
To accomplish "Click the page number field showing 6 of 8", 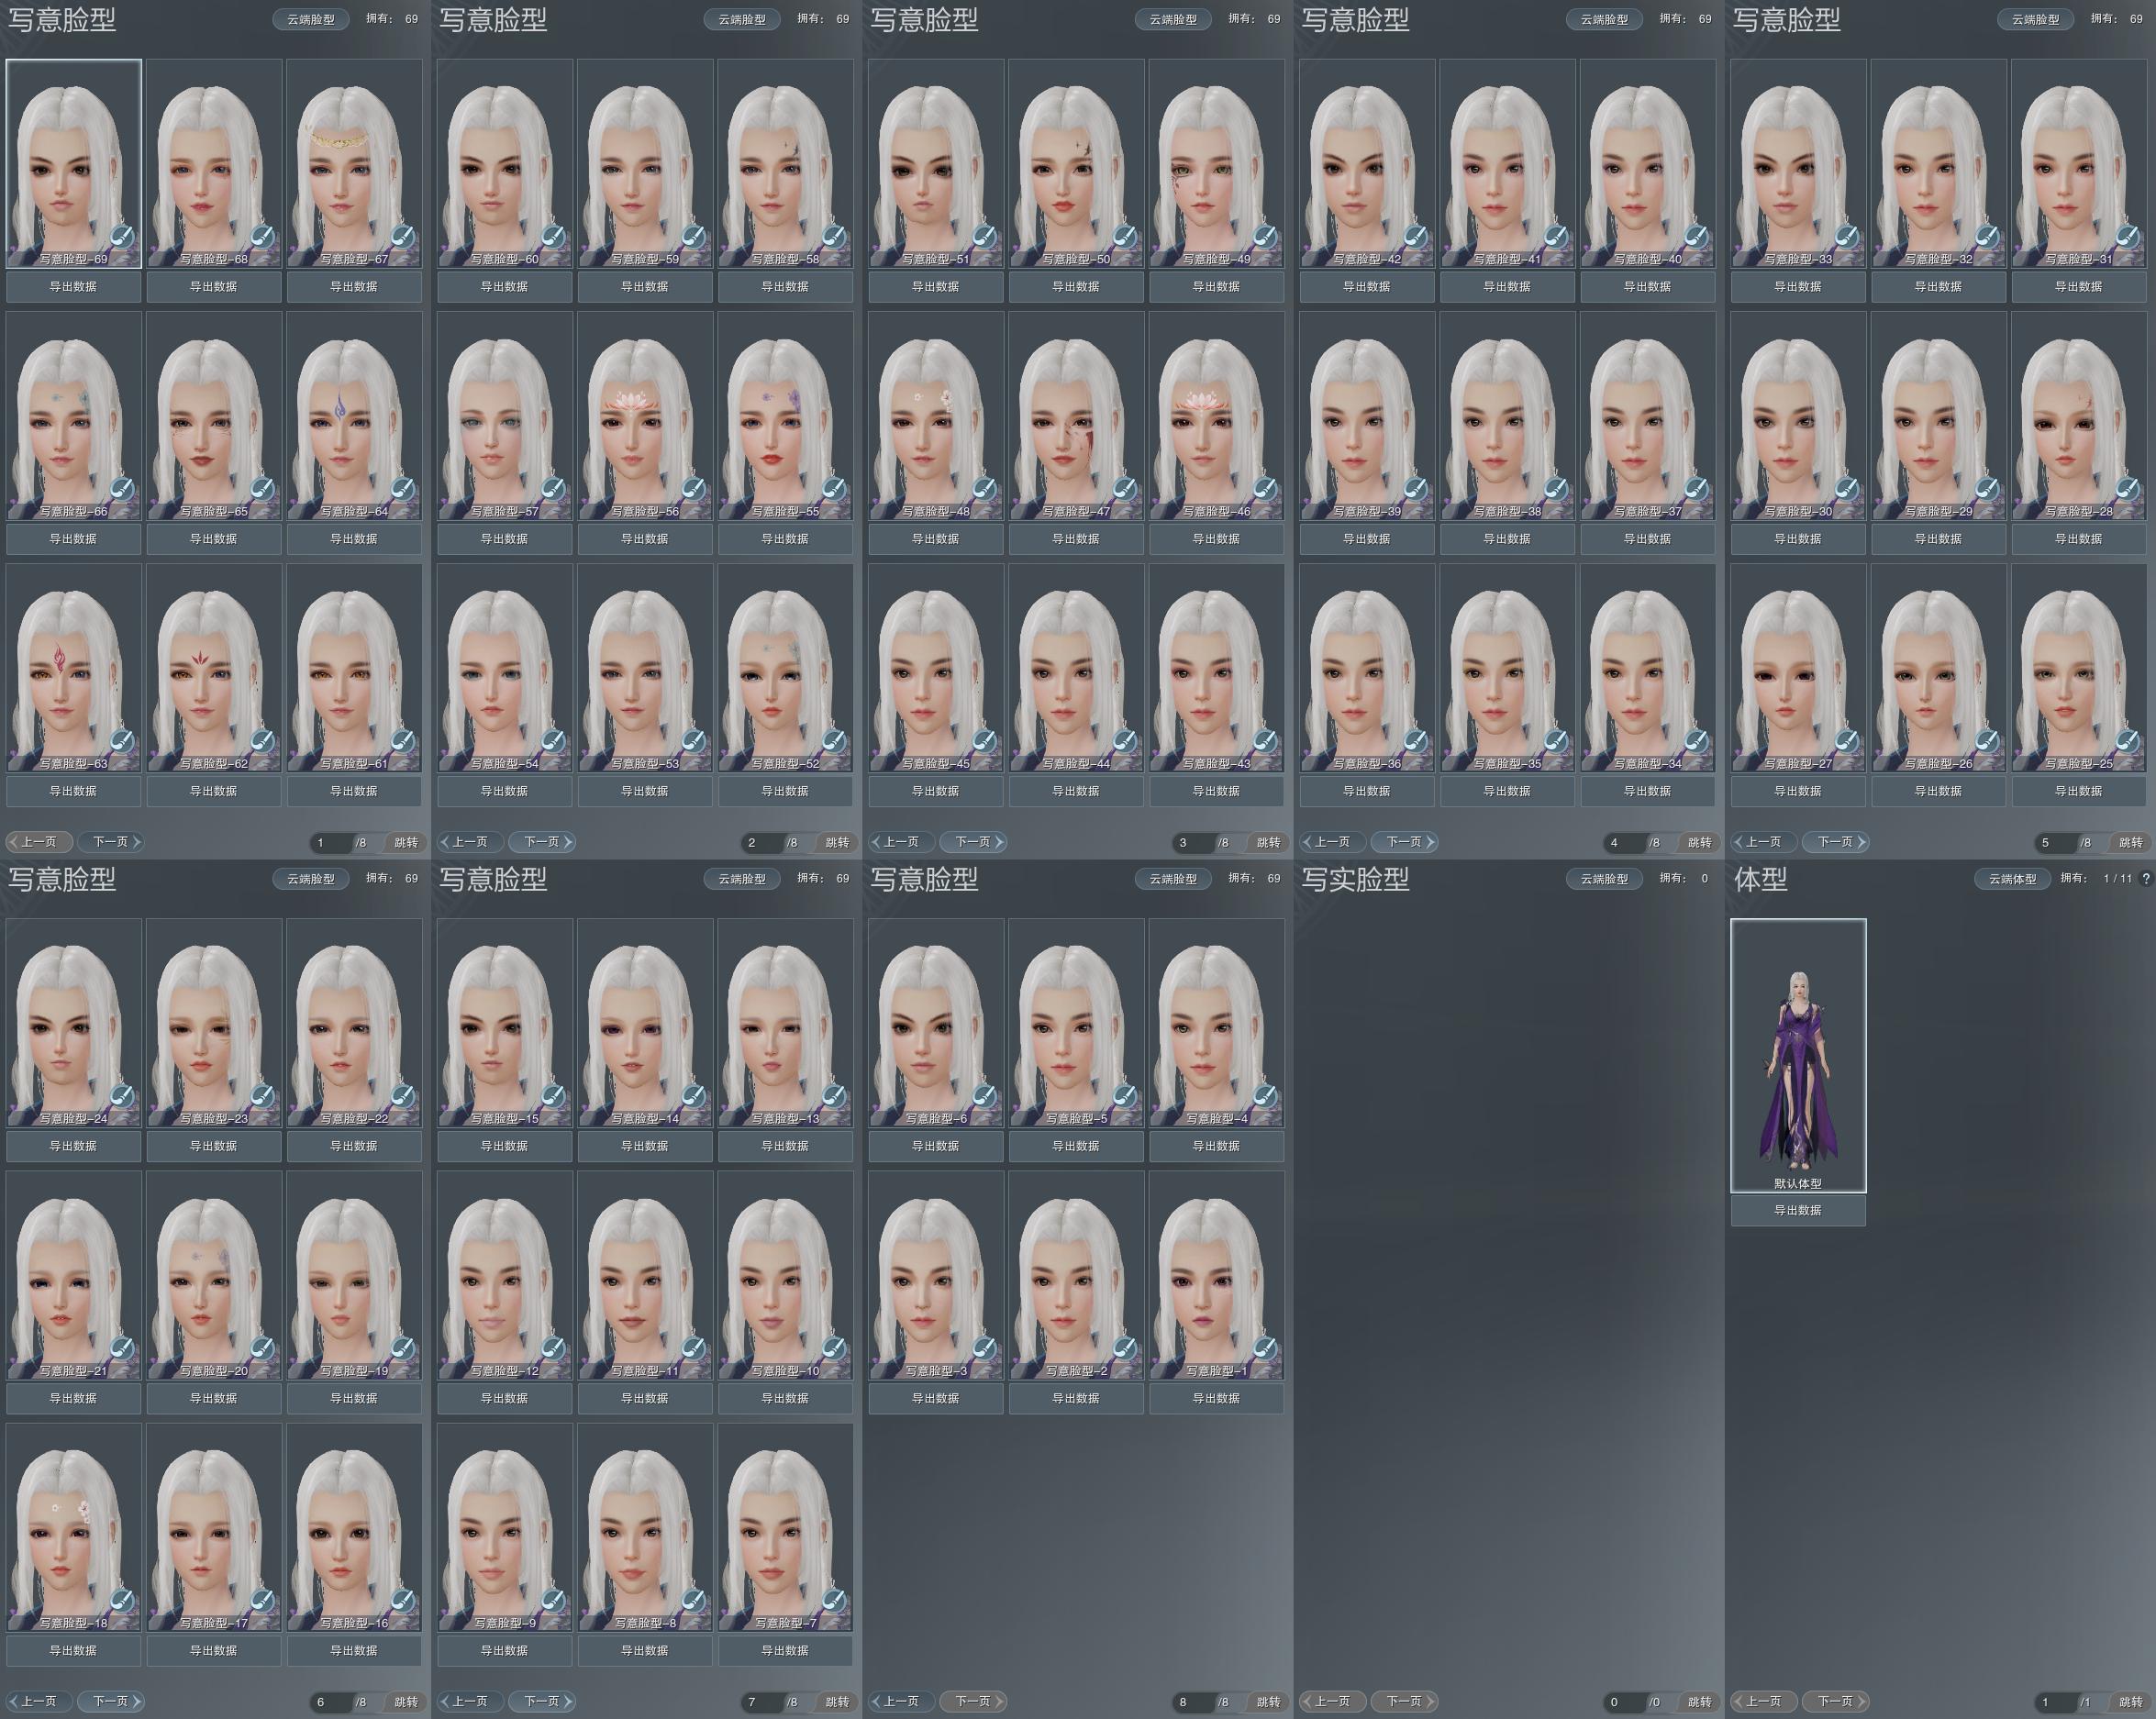I will click(x=331, y=1702).
